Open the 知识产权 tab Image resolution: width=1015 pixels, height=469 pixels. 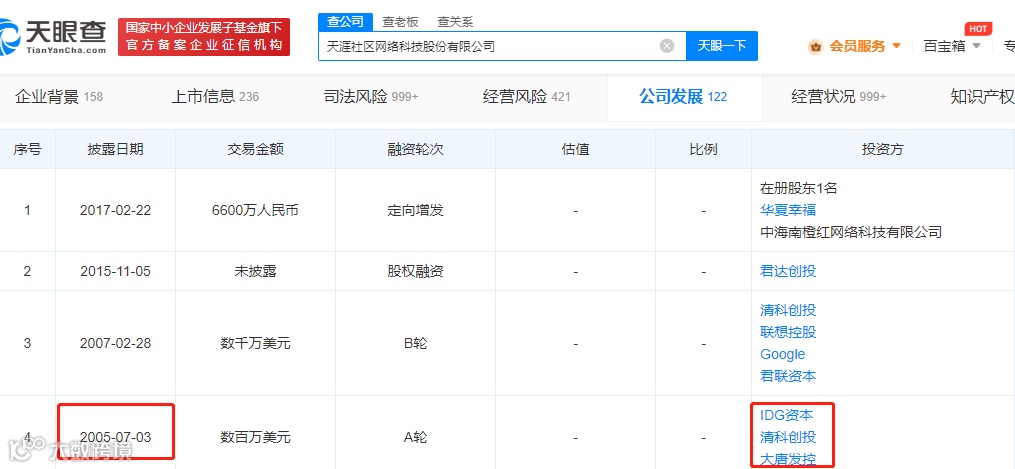pyautogui.click(x=981, y=97)
